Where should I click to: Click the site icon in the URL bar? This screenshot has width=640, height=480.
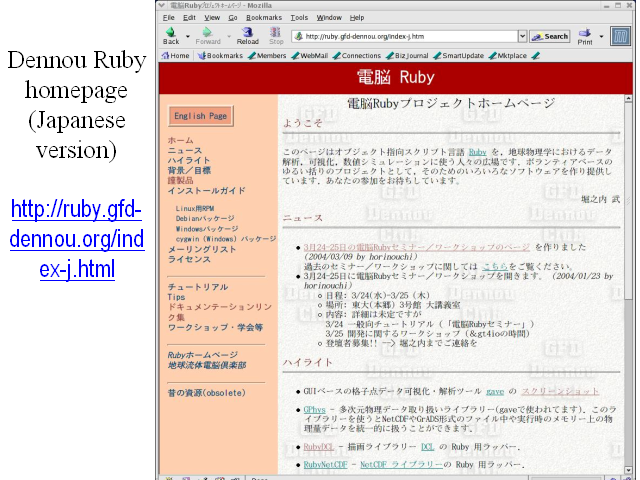click(x=298, y=36)
